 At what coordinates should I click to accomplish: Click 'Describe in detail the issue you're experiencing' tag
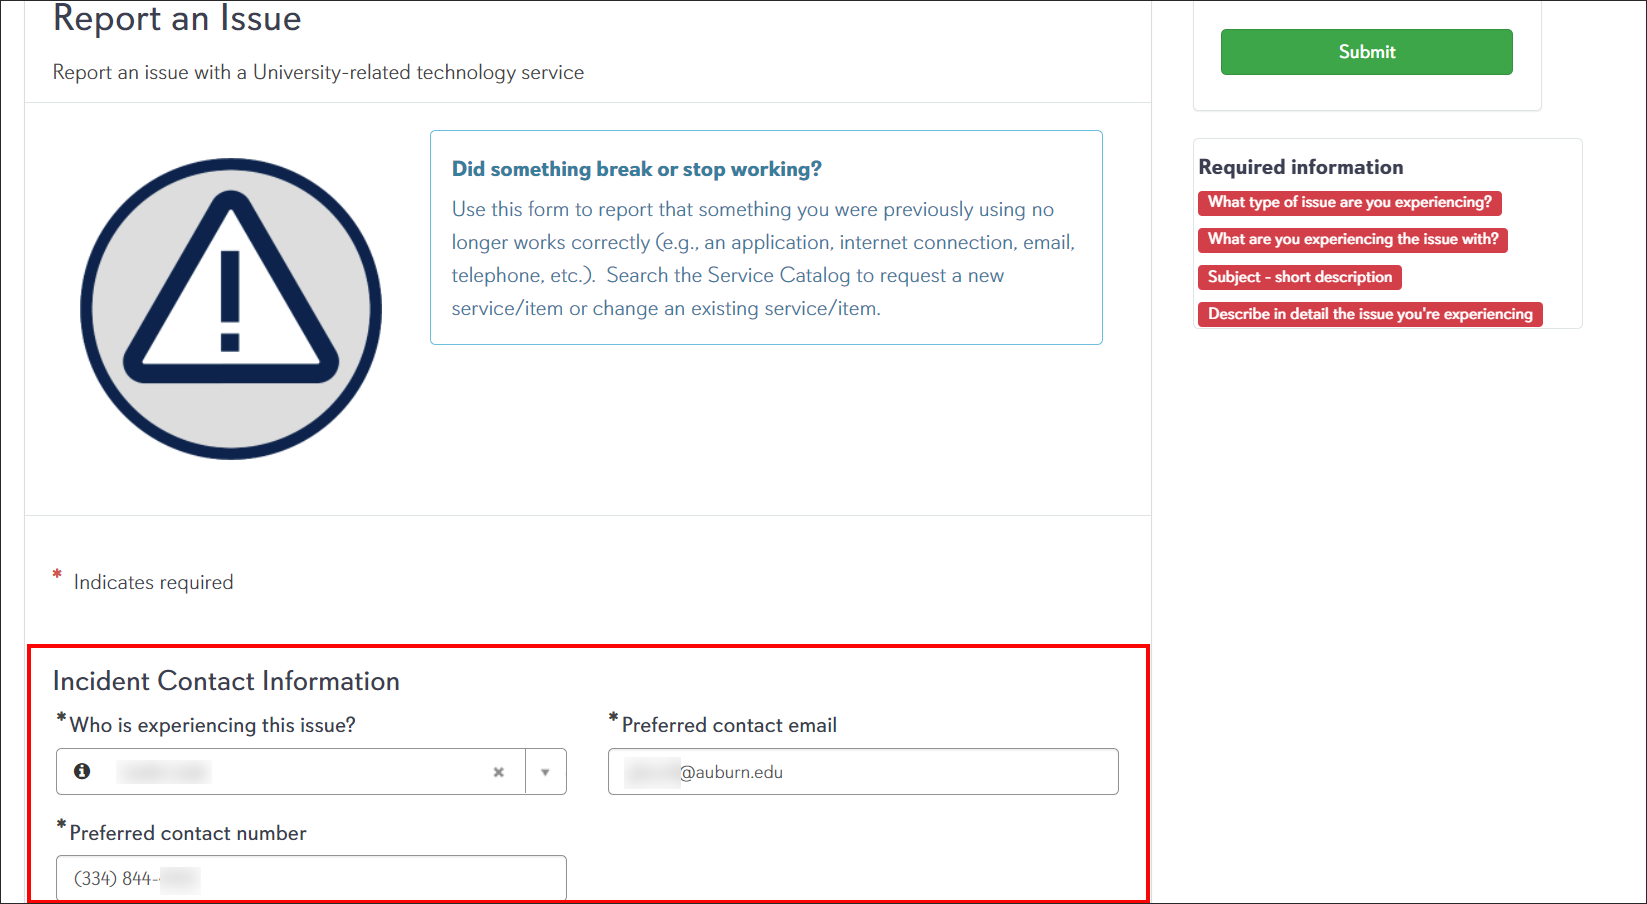pos(1370,314)
